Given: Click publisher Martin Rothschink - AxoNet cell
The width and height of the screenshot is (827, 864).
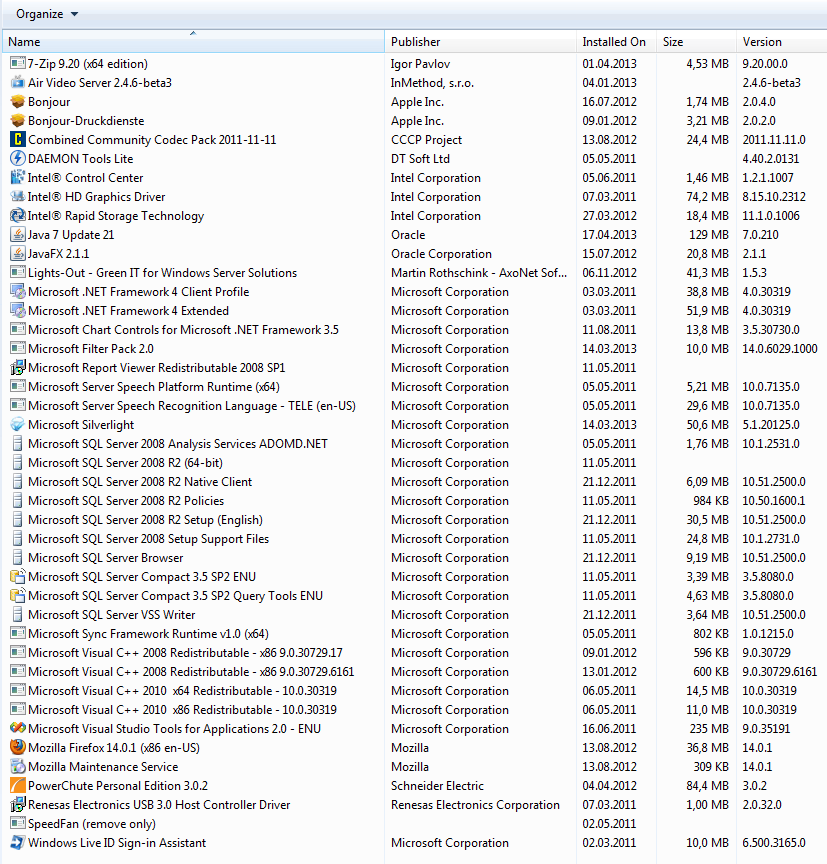Looking at the screenshot, I should click(x=479, y=273).
